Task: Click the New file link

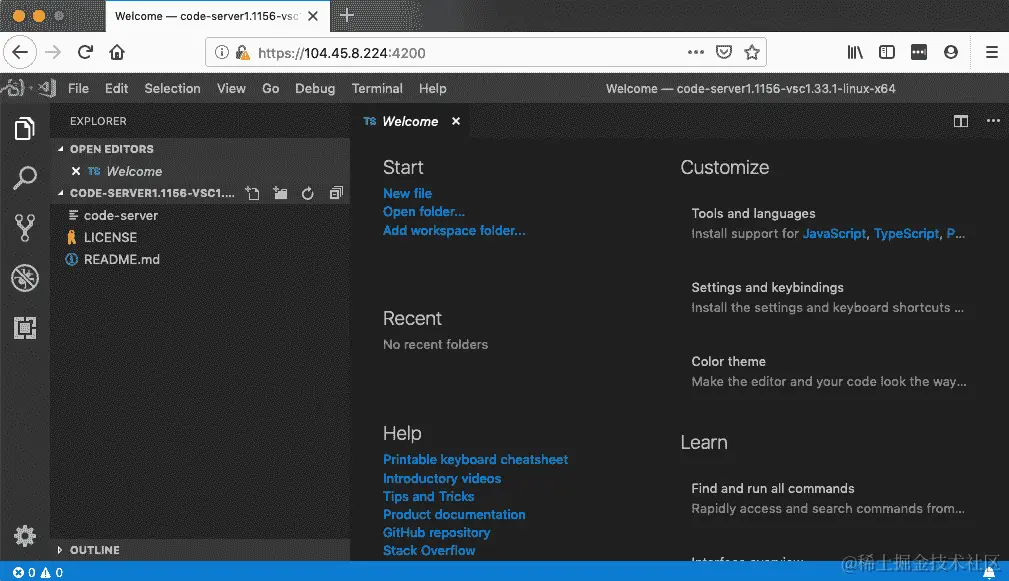Action: (x=407, y=193)
